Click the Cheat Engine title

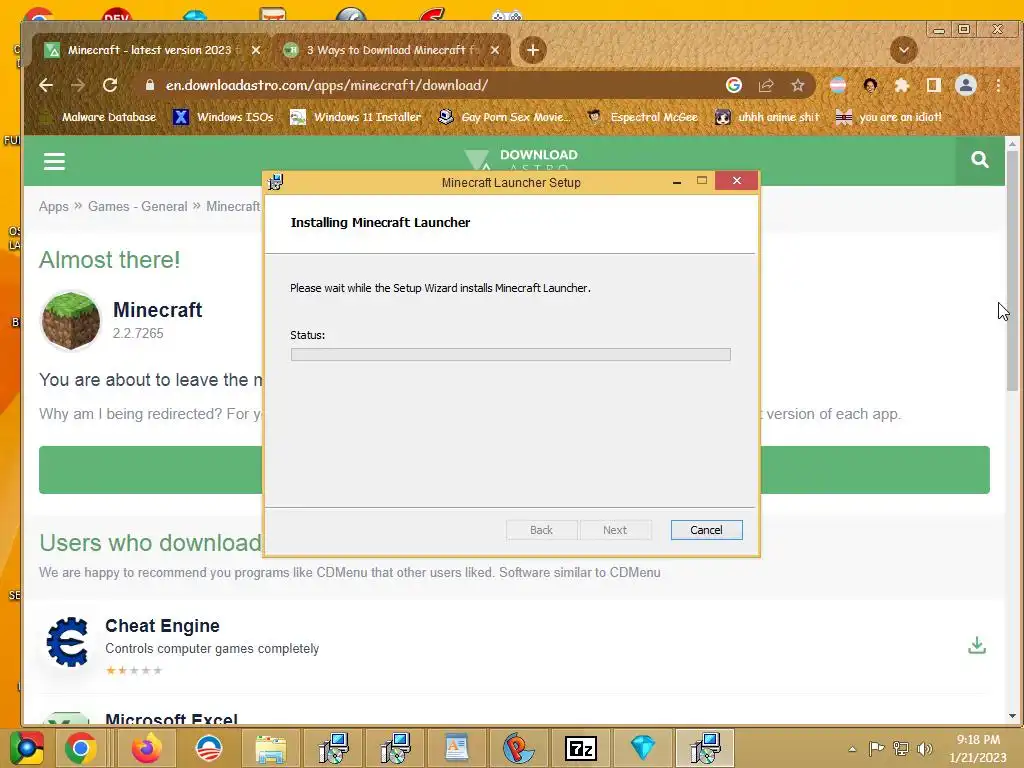162,626
